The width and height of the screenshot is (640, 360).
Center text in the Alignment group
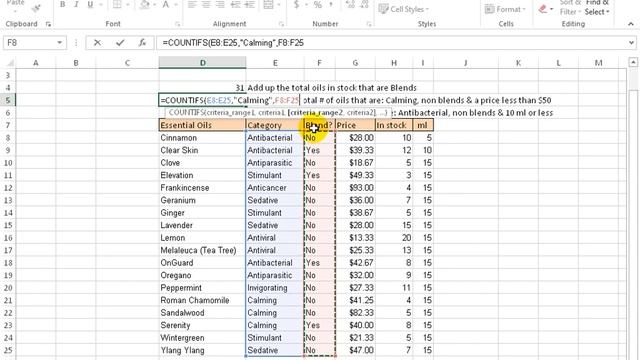pyautogui.click(x=206, y=4)
